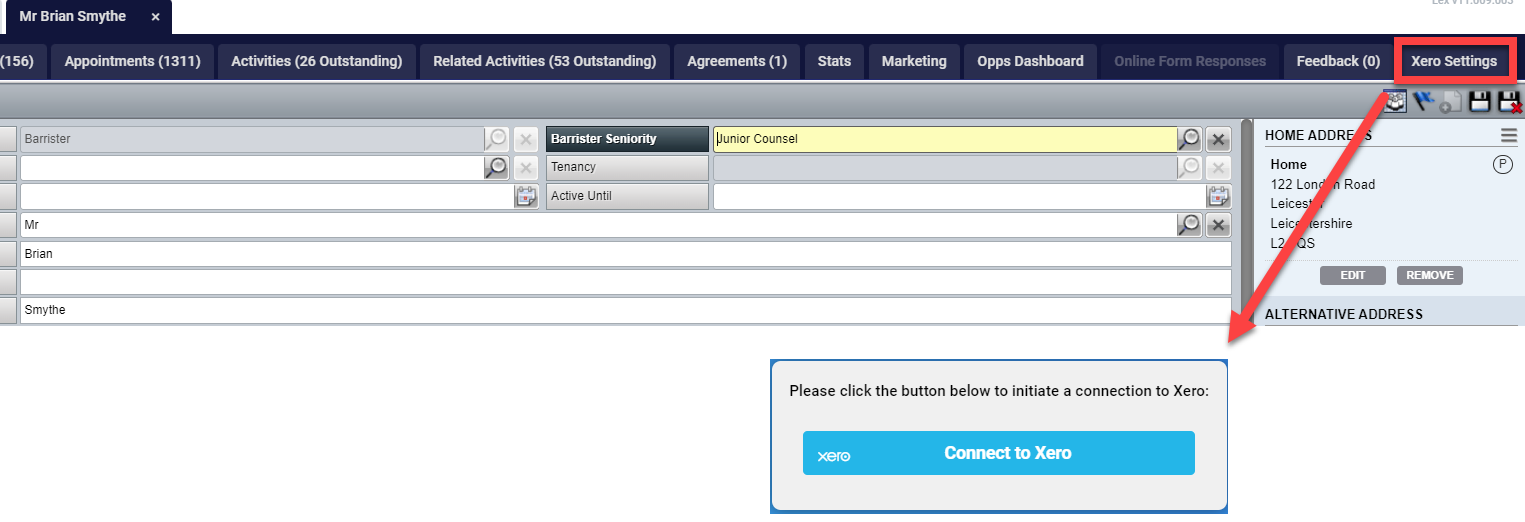Screen dimensions: 1525x522
Task: Click EDIT under Home address
Action: tap(1353, 275)
